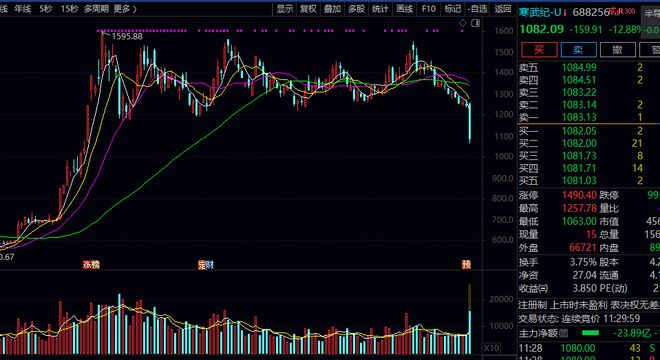The width and height of the screenshot is (660, 360).
Task: Click the red 买 buy button
Action: (539, 50)
